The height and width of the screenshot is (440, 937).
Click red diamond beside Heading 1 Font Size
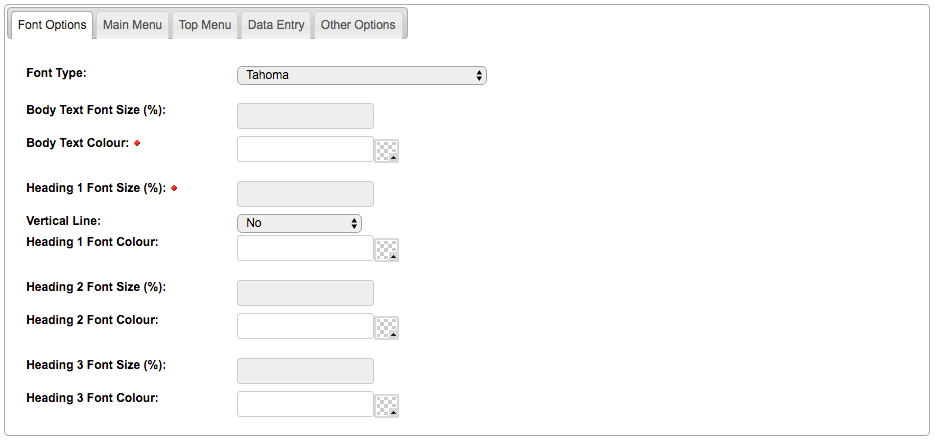(174, 188)
